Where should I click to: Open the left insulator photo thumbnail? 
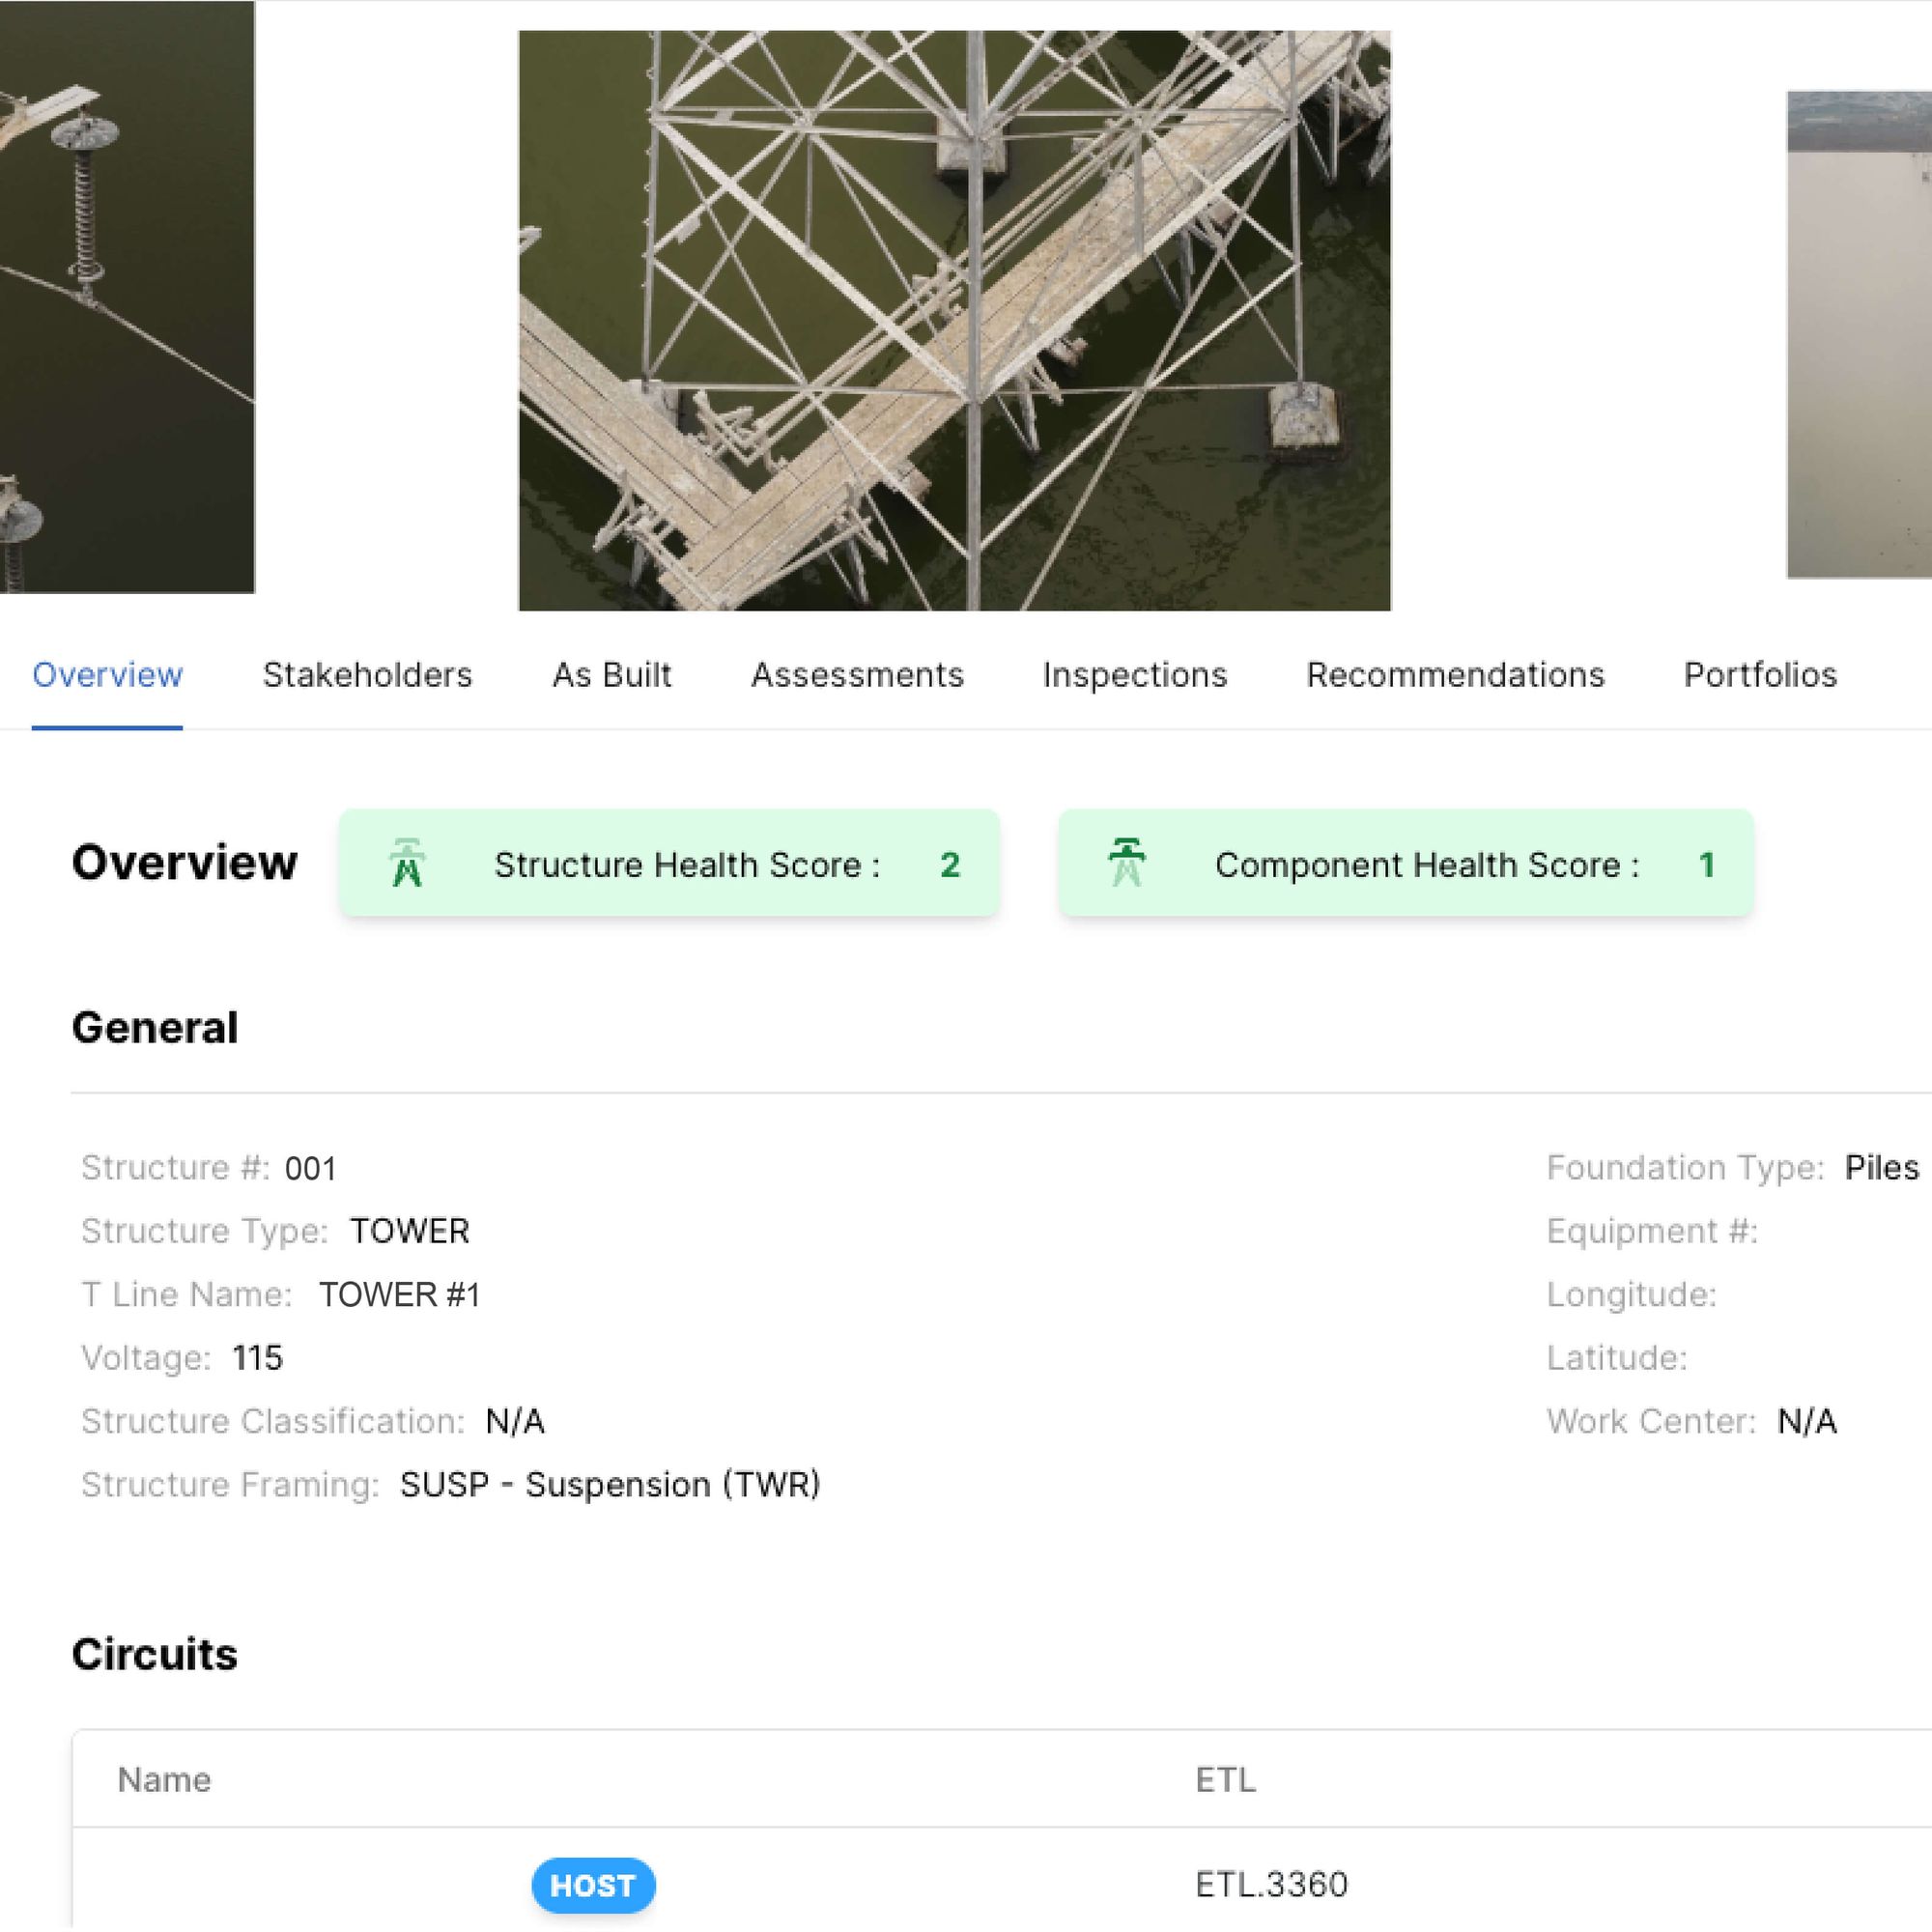click(x=127, y=297)
